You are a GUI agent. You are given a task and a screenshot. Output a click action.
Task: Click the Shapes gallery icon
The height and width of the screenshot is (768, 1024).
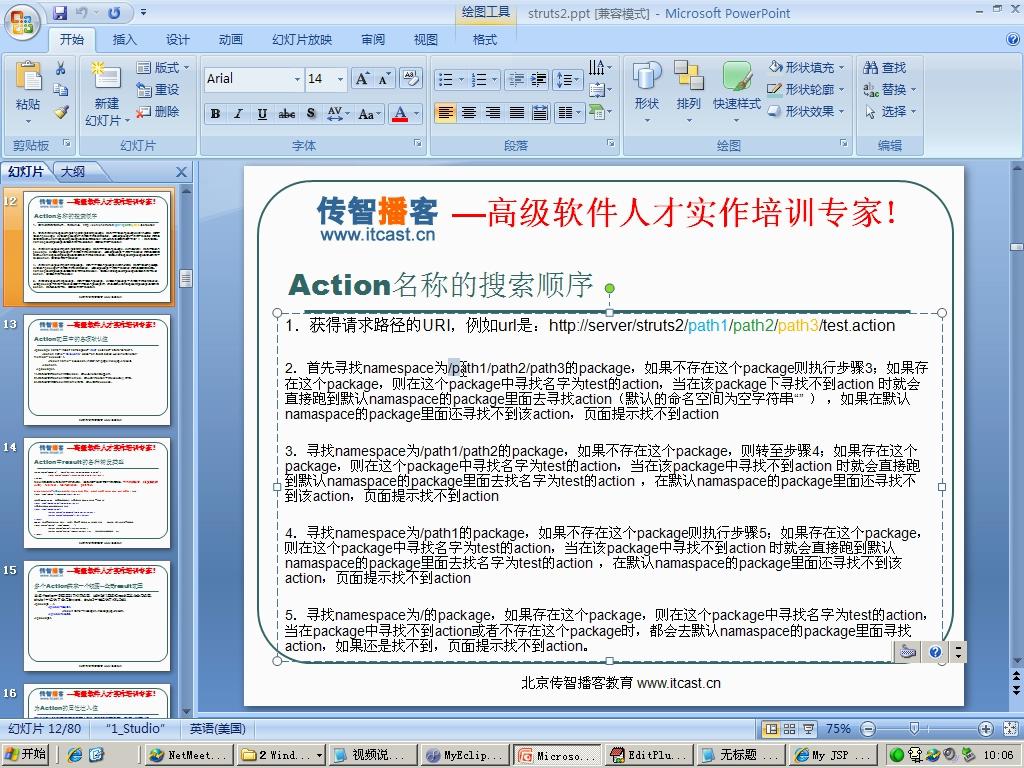click(647, 76)
